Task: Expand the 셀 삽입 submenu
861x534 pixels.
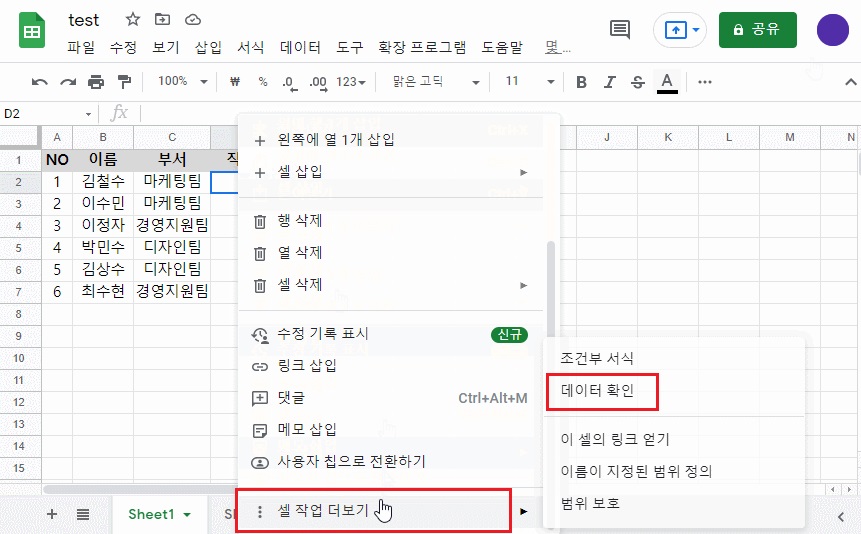Action: point(390,172)
